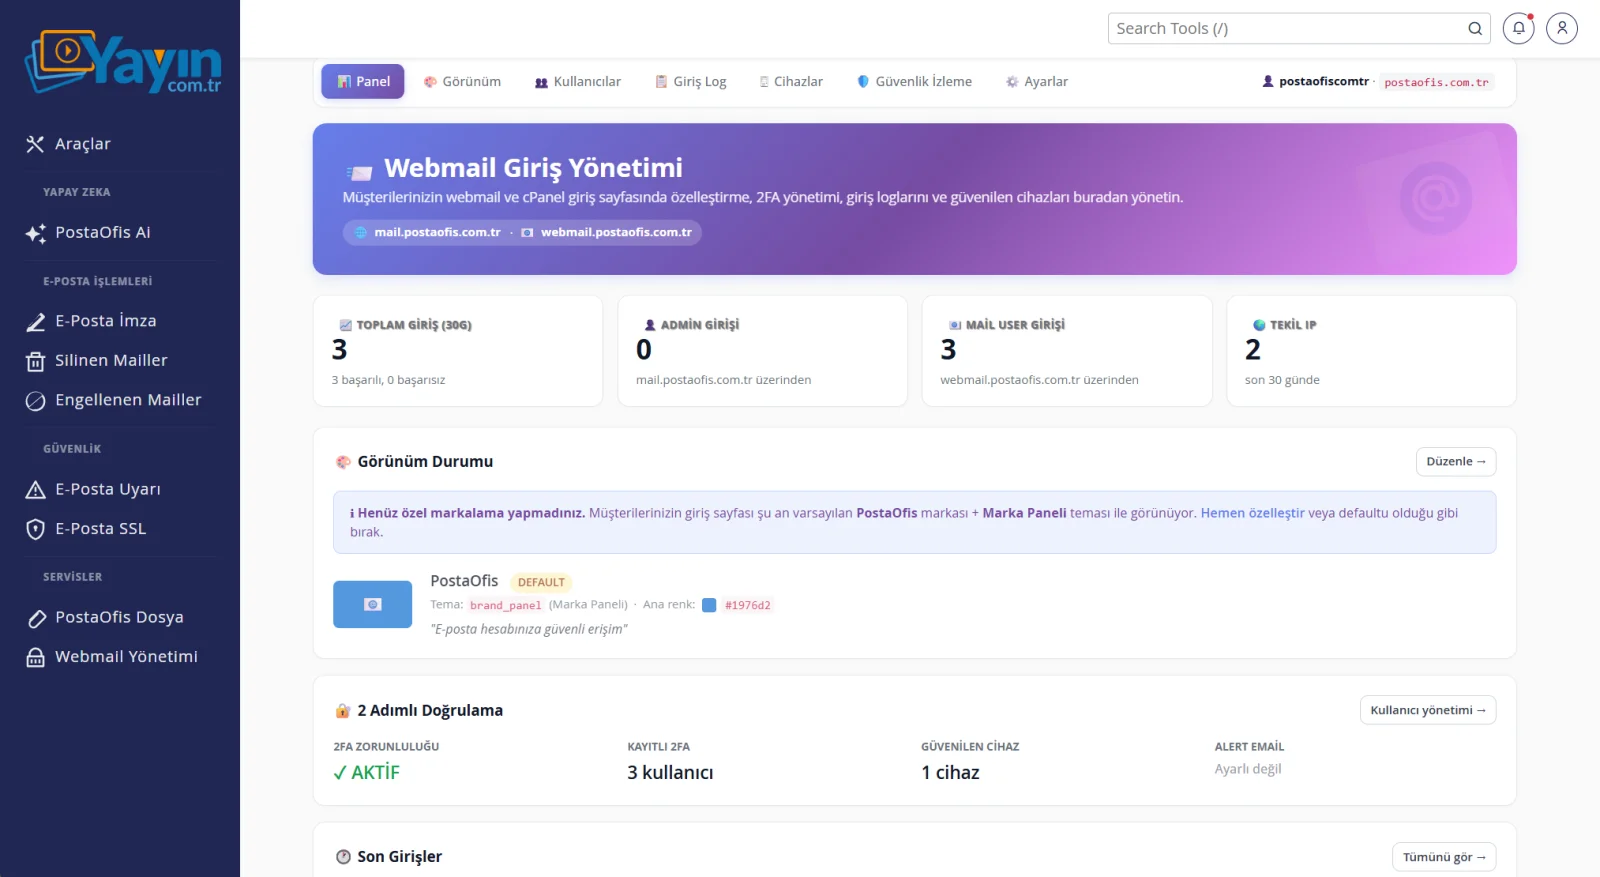The height and width of the screenshot is (877, 1600).
Task: Click the PostaOfis AI sparkle icon
Action: click(36, 233)
